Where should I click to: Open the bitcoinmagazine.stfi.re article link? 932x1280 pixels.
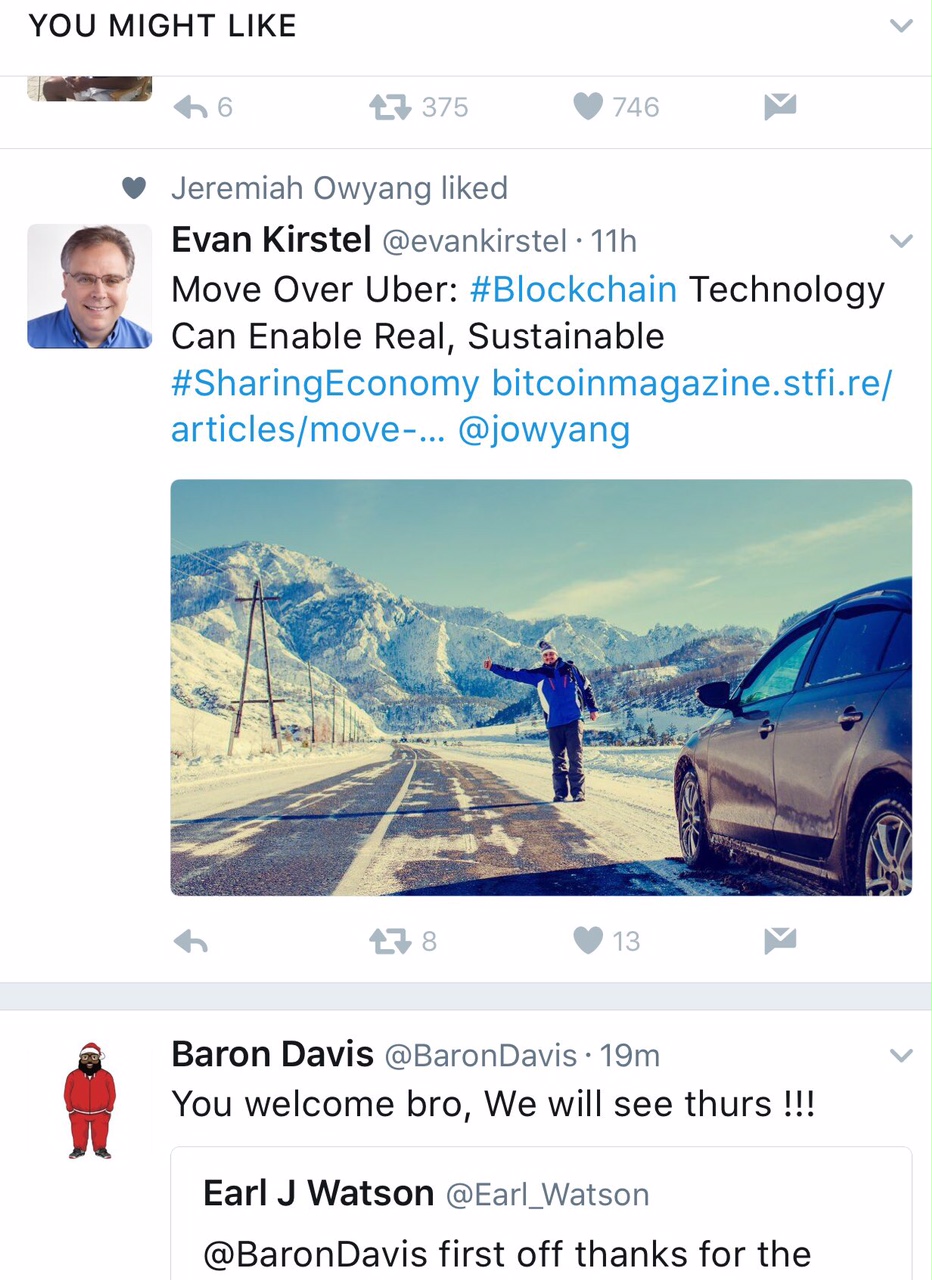tap(690, 384)
